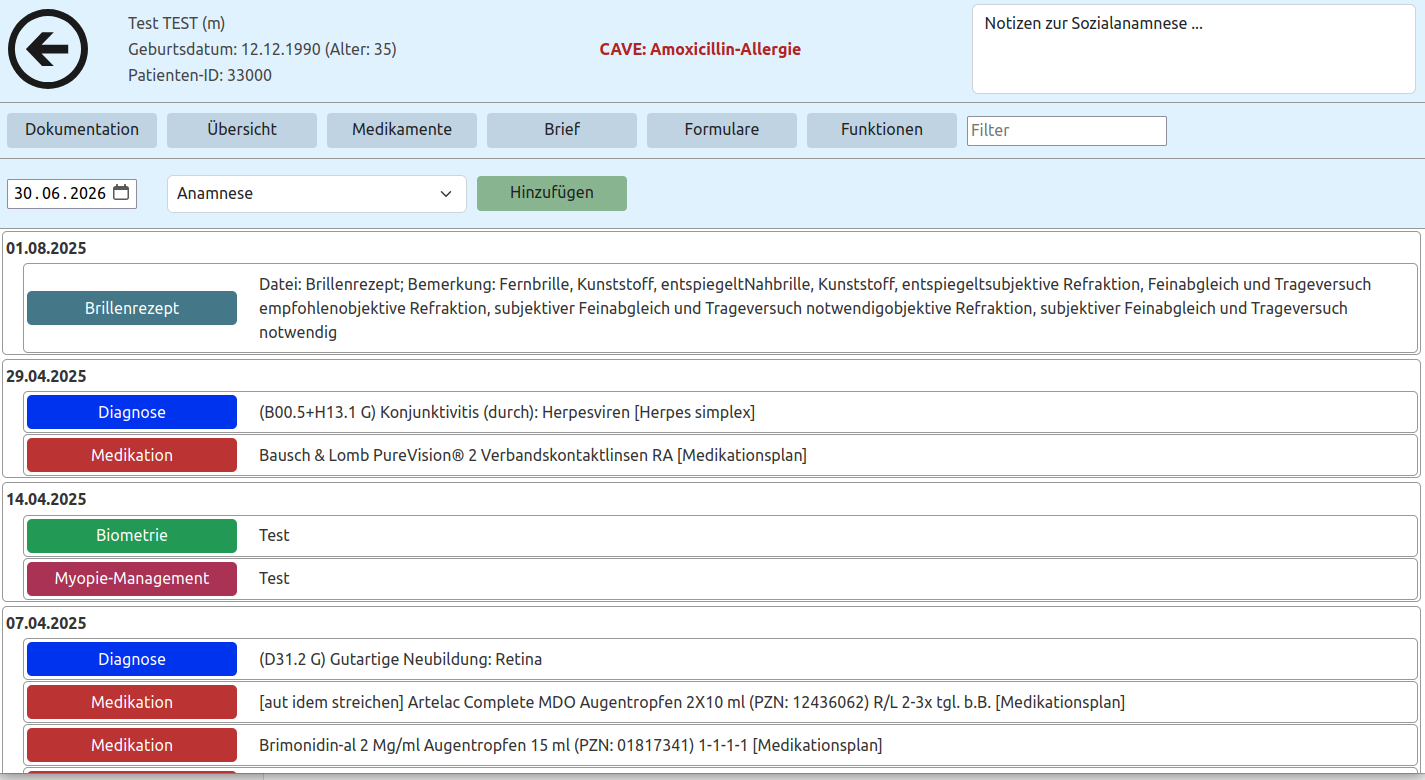Click the date heading 29.04.2025
Screen dimensions: 1425x780
pyautogui.click(x=46, y=376)
